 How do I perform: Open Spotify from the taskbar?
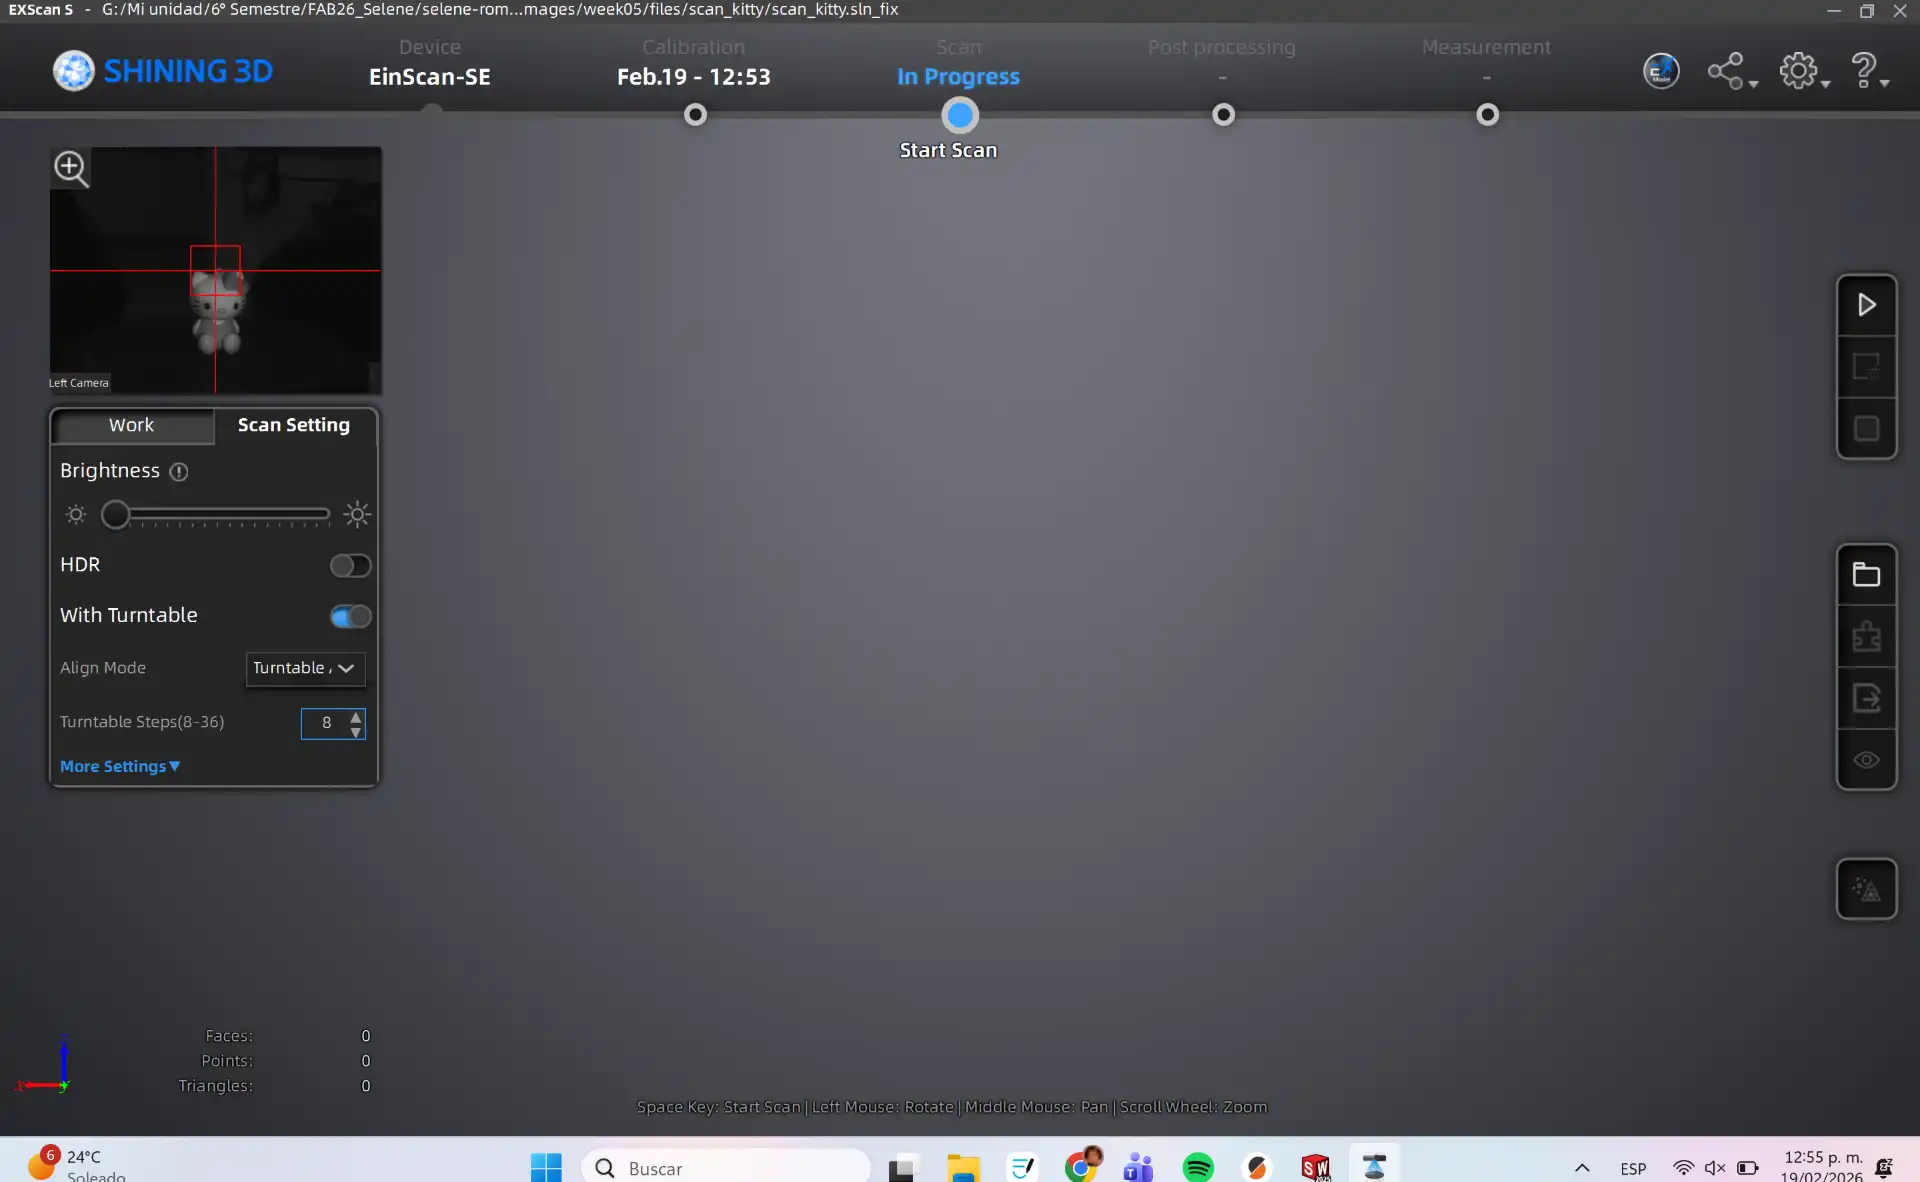(x=1197, y=1167)
